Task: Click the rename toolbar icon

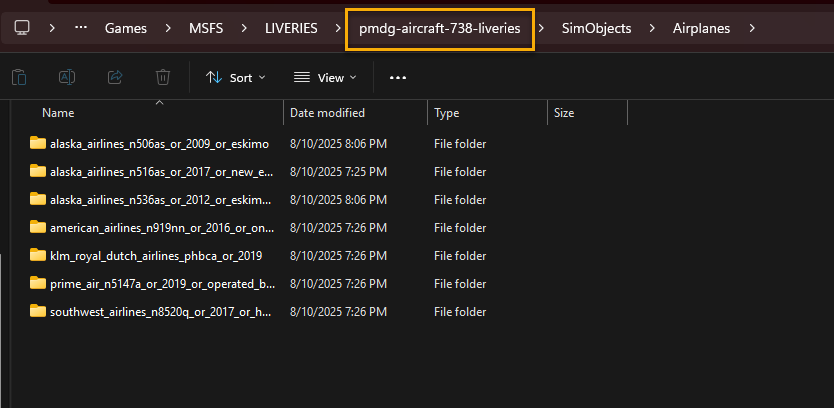Action: [66, 78]
